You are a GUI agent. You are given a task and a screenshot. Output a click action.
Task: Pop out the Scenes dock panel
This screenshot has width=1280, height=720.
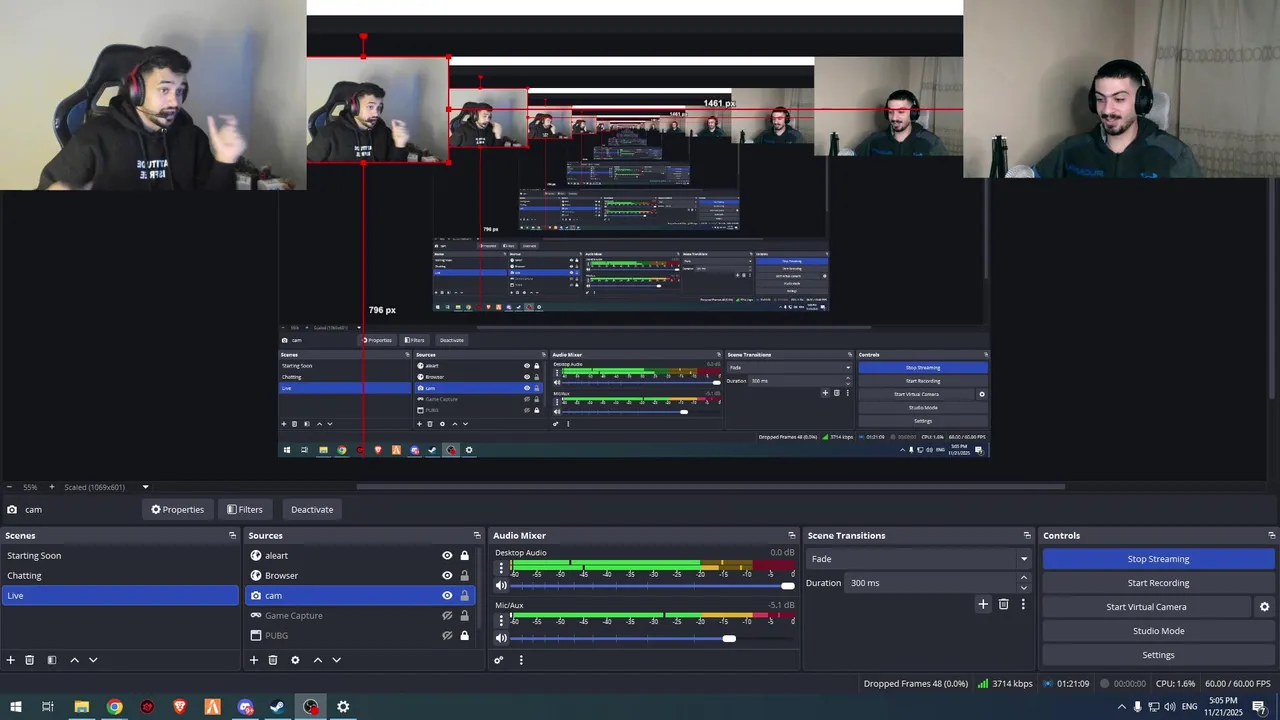pos(233,536)
